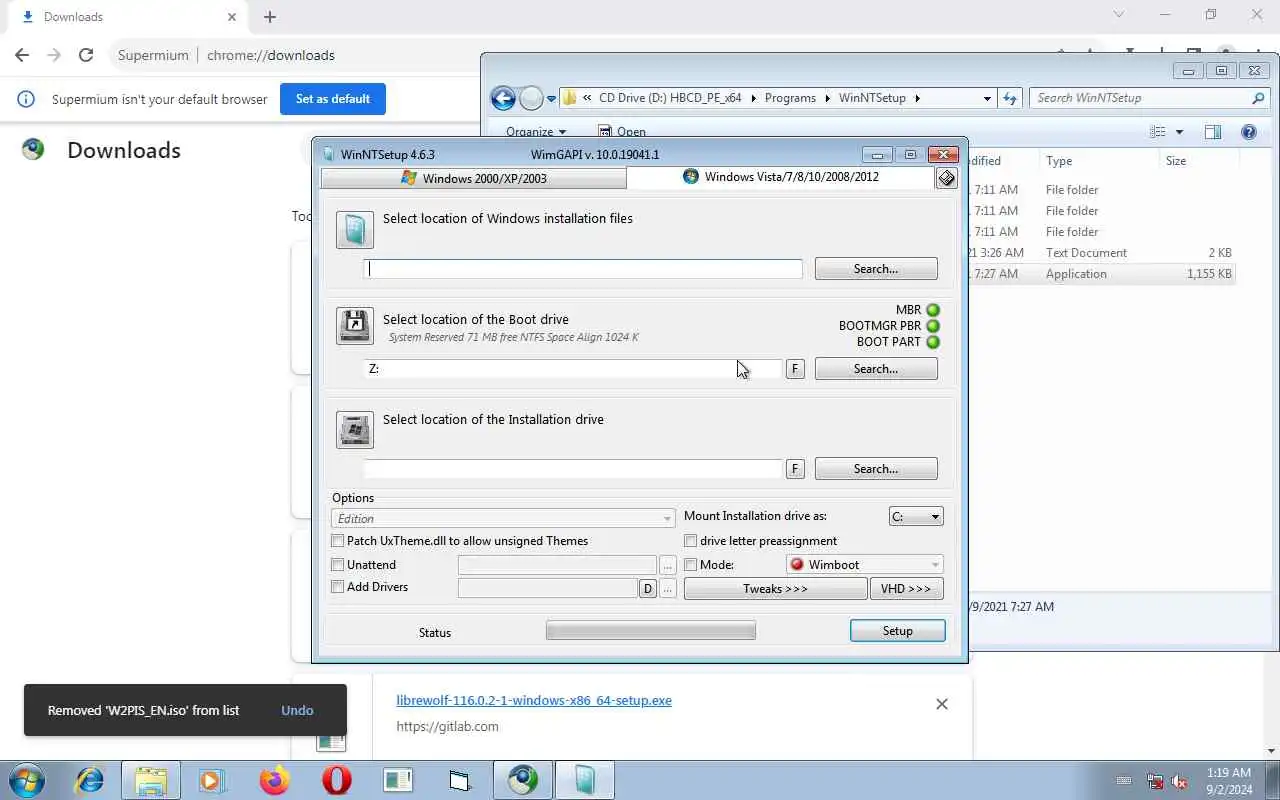This screenshot has width=1280, height=800.
Task: Reload the chrome downloads page
Action: click(86, 55)
